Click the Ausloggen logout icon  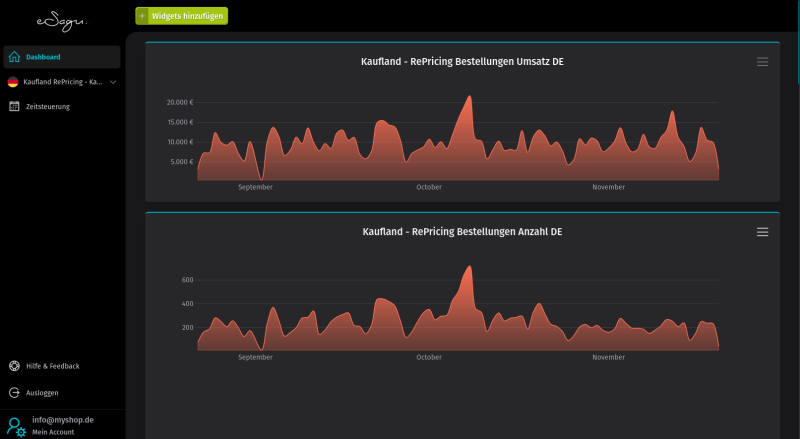click(14, 393)
